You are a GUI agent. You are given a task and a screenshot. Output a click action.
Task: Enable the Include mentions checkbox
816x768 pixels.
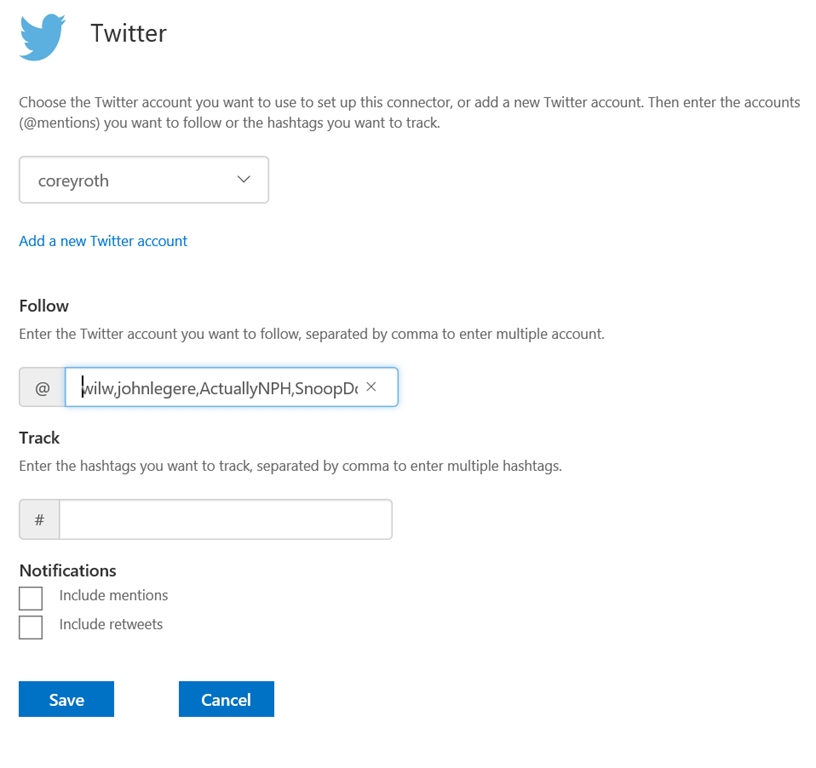click(x=31, y=598)
